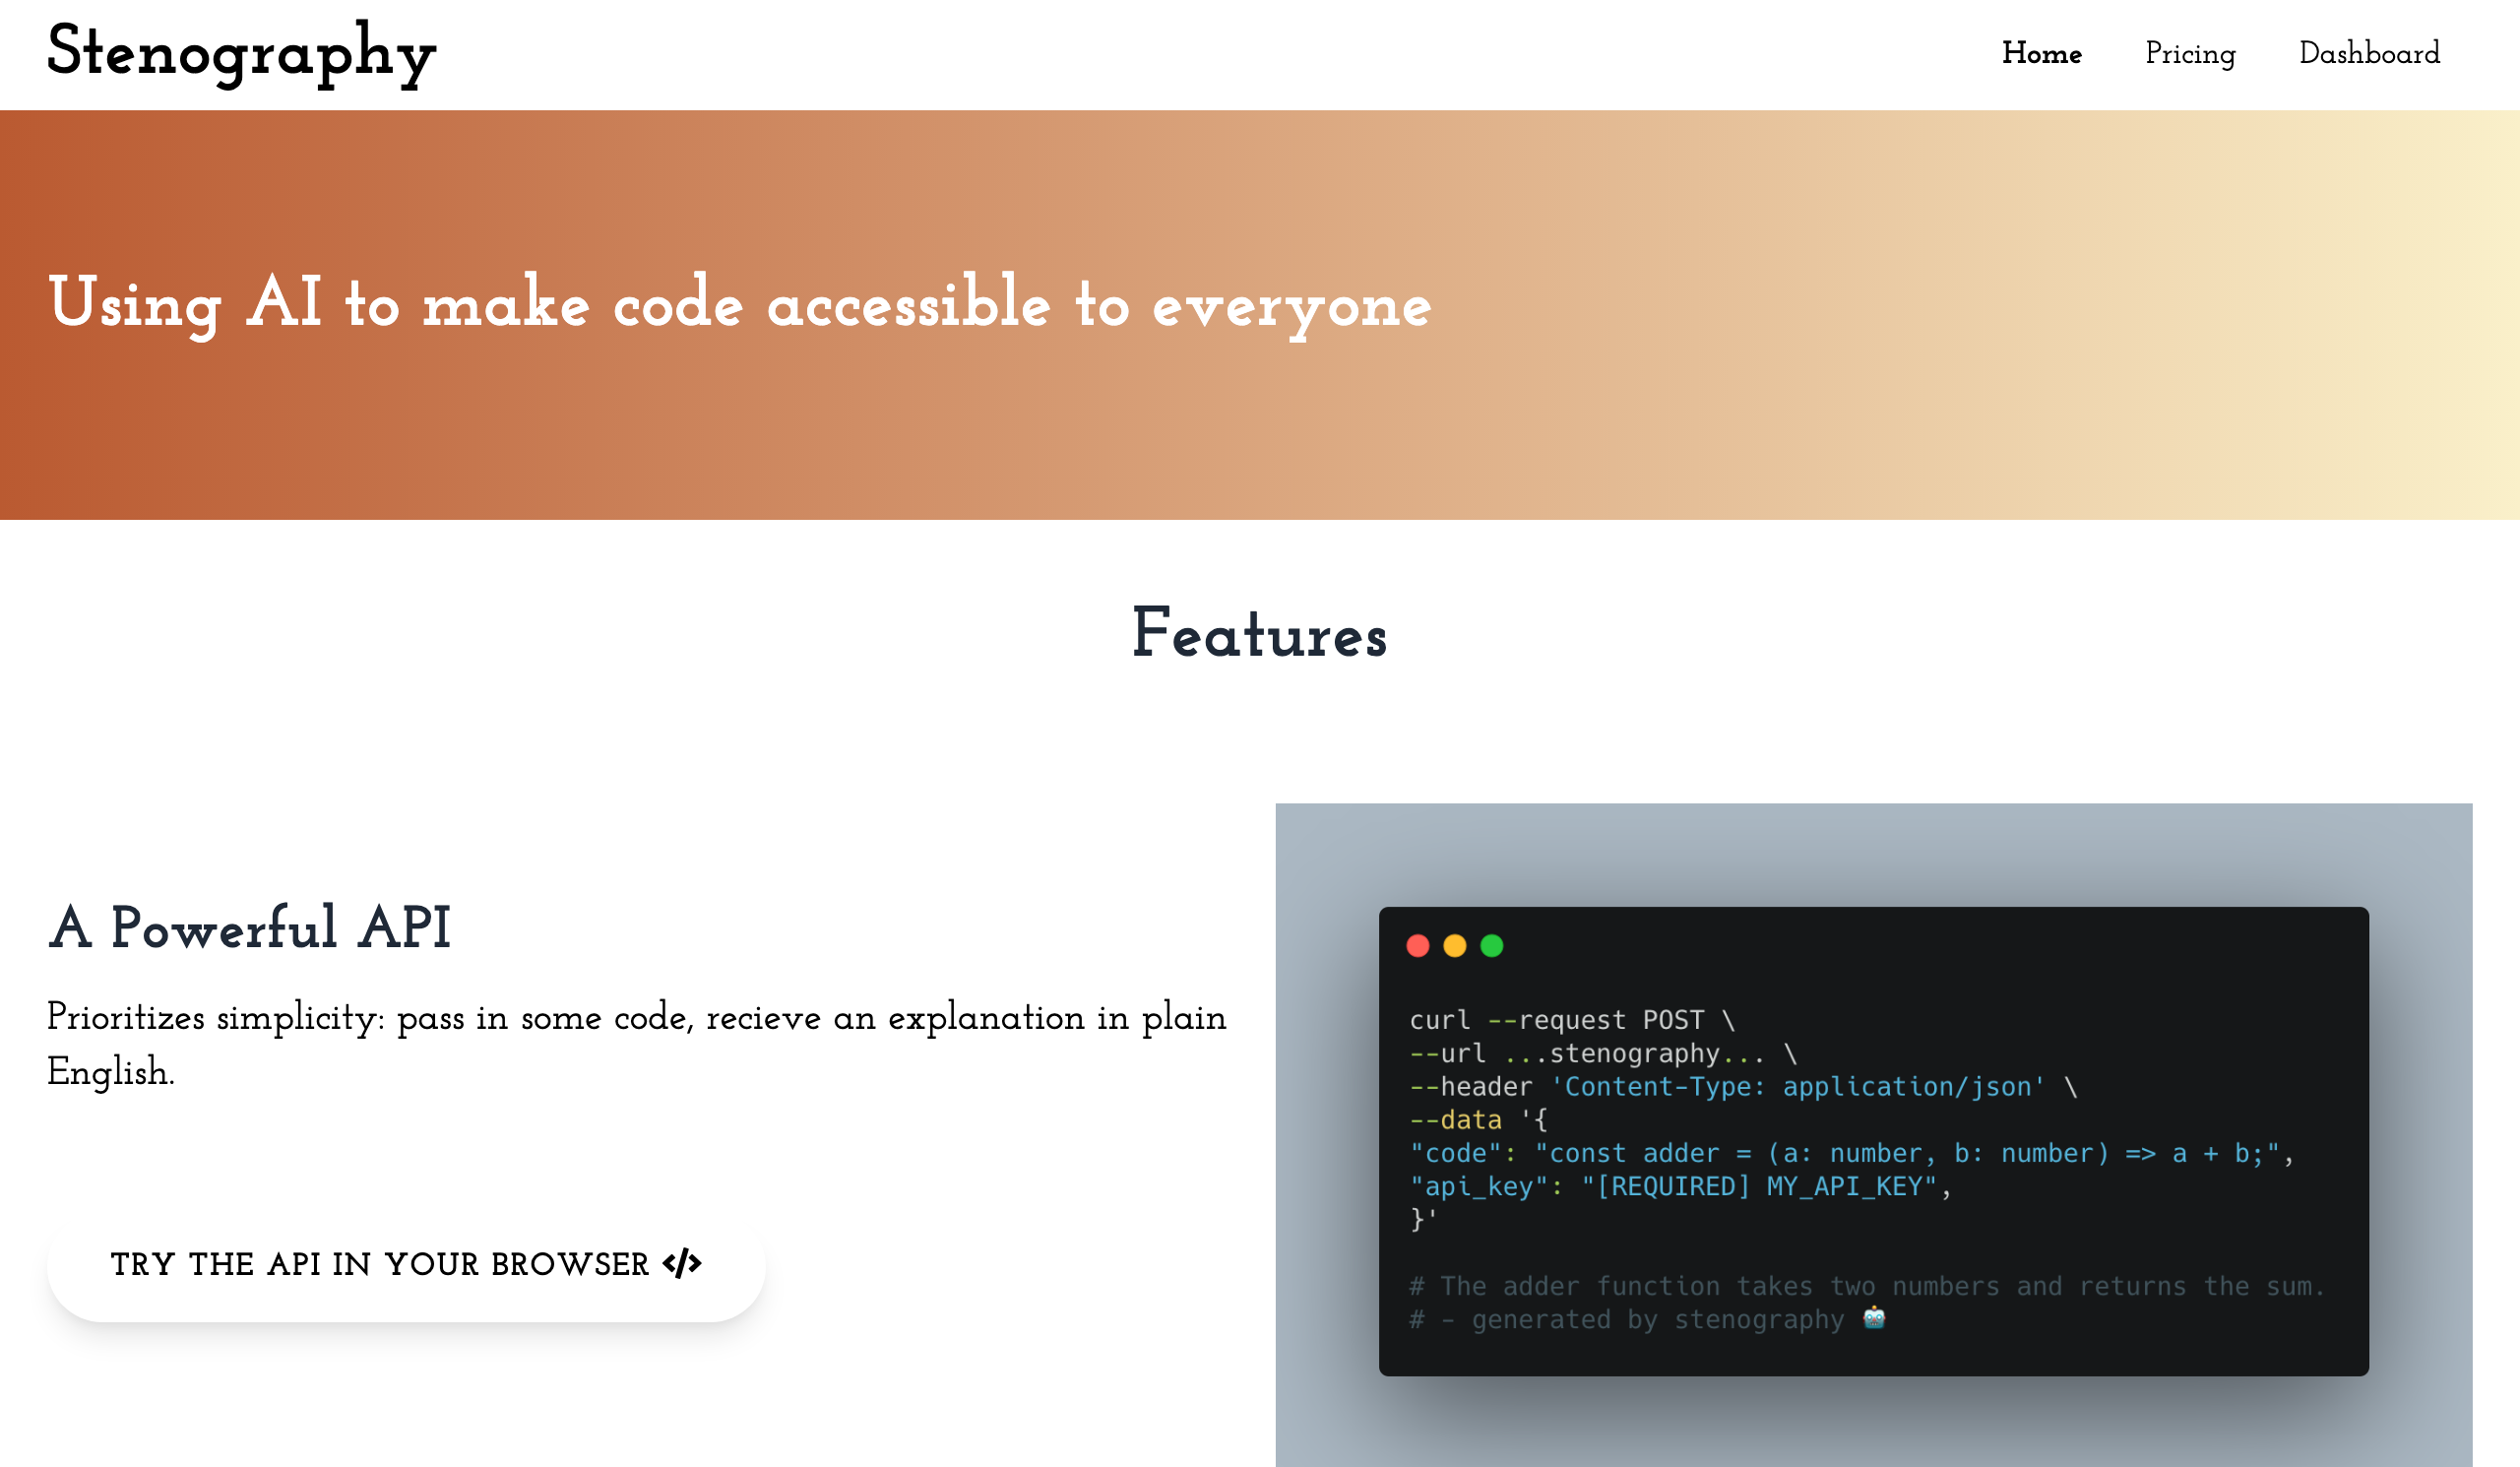Expand the Features section heading
2520x1467 pixels.
coord(1260,637)
